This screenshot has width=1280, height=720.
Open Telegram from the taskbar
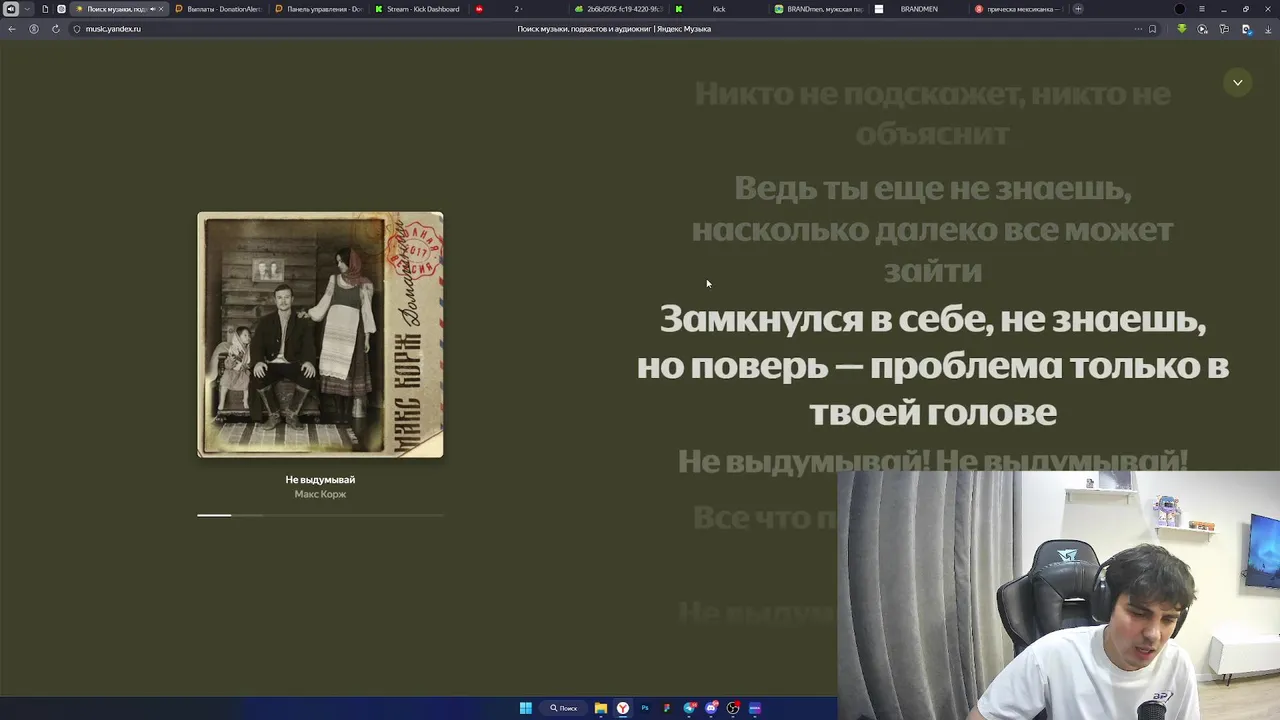[x=689, y=708]
